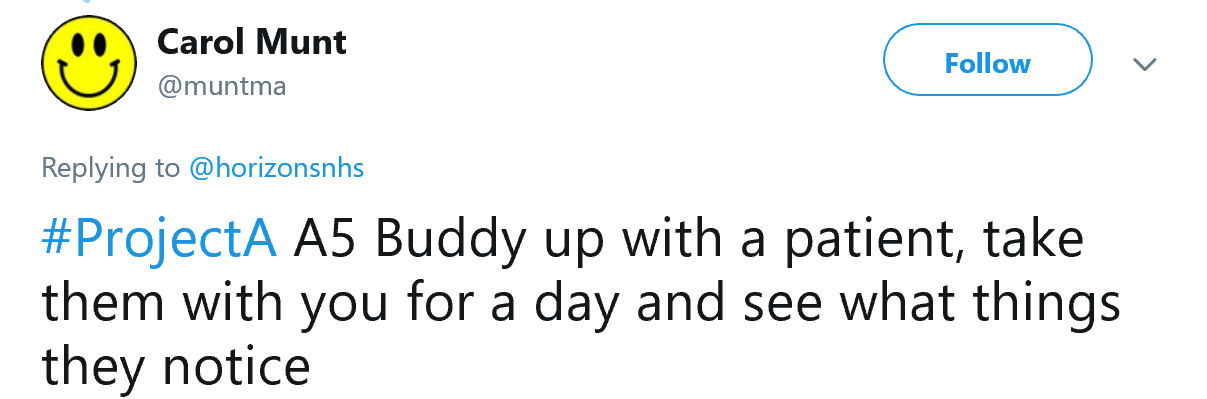Select the @muntma username handle

coord(222,87)
